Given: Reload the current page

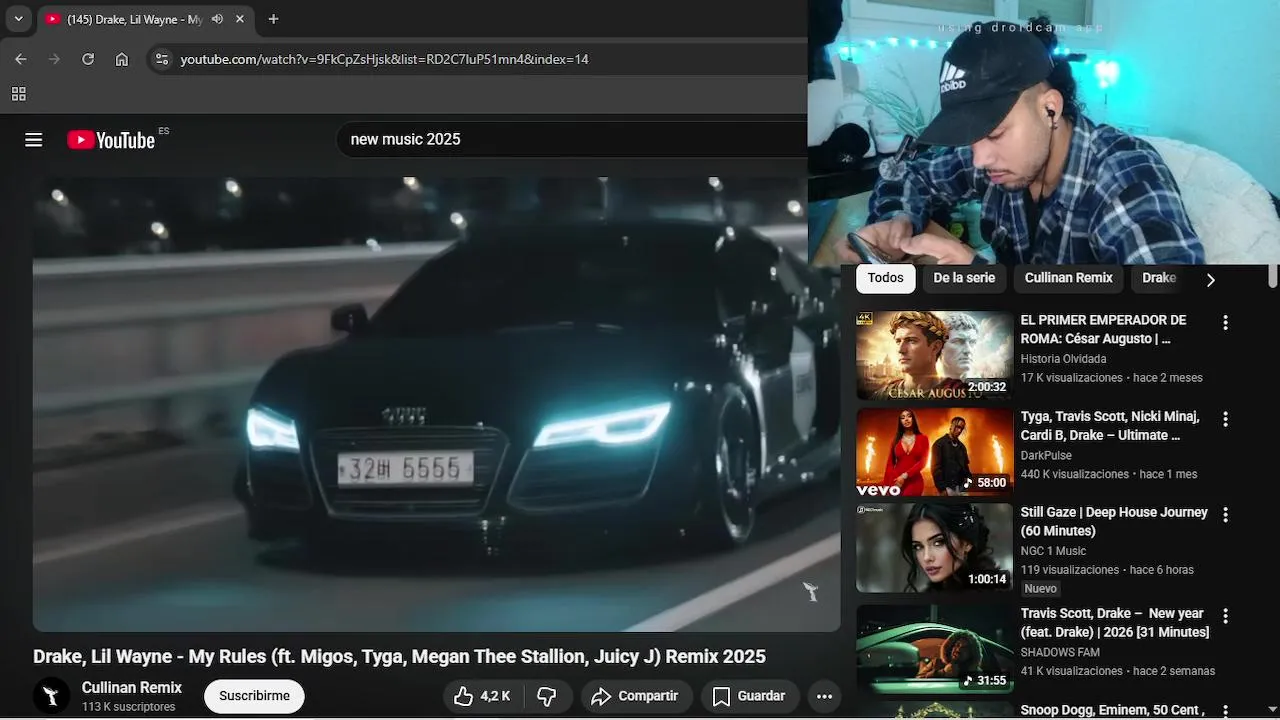Looking at the screenshot, I should [88, 59].
